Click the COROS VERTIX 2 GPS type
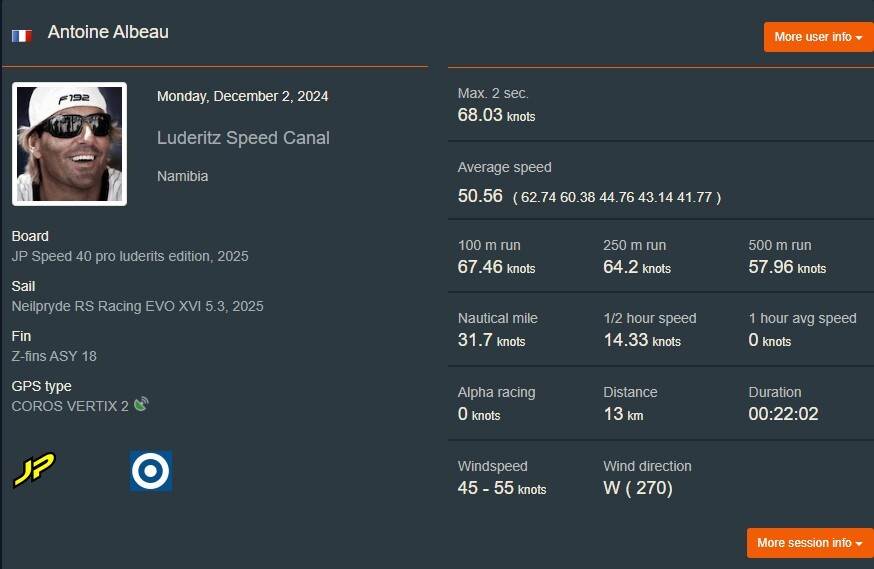Screen dimensions: 874x569 pyautogui.click(x=71, y=406)
